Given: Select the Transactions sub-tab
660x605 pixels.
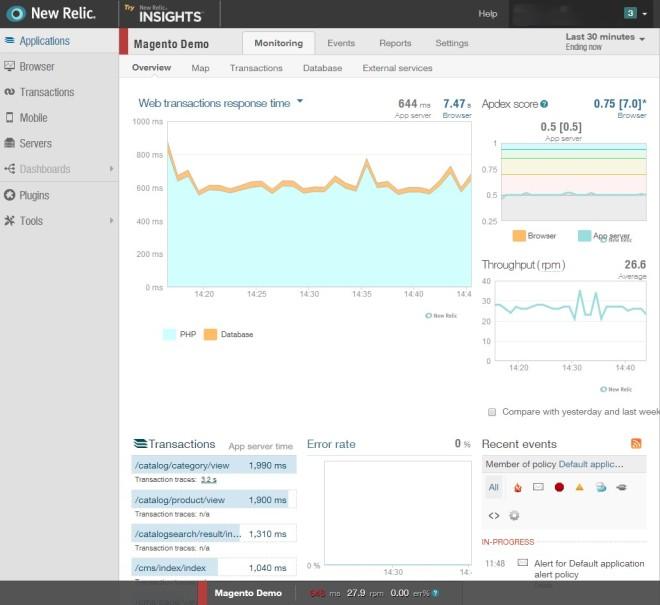Looking at the screenshot, I should [256, 68].
